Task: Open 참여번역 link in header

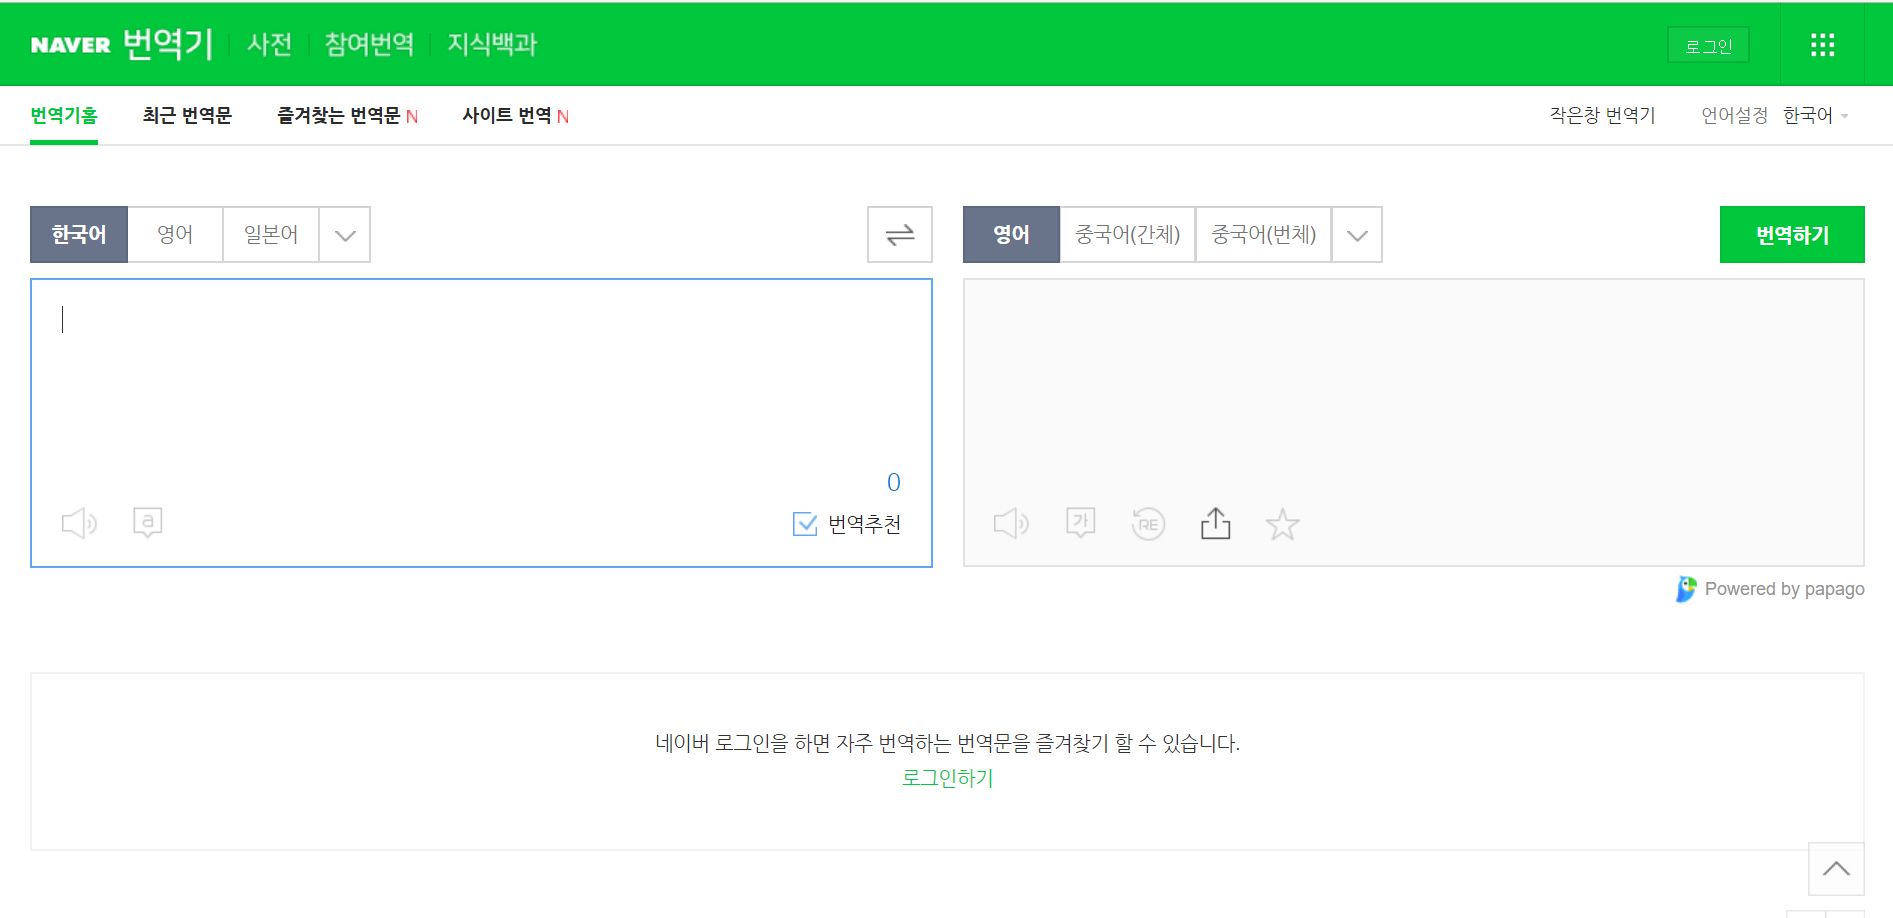Action: coord(369,44)
